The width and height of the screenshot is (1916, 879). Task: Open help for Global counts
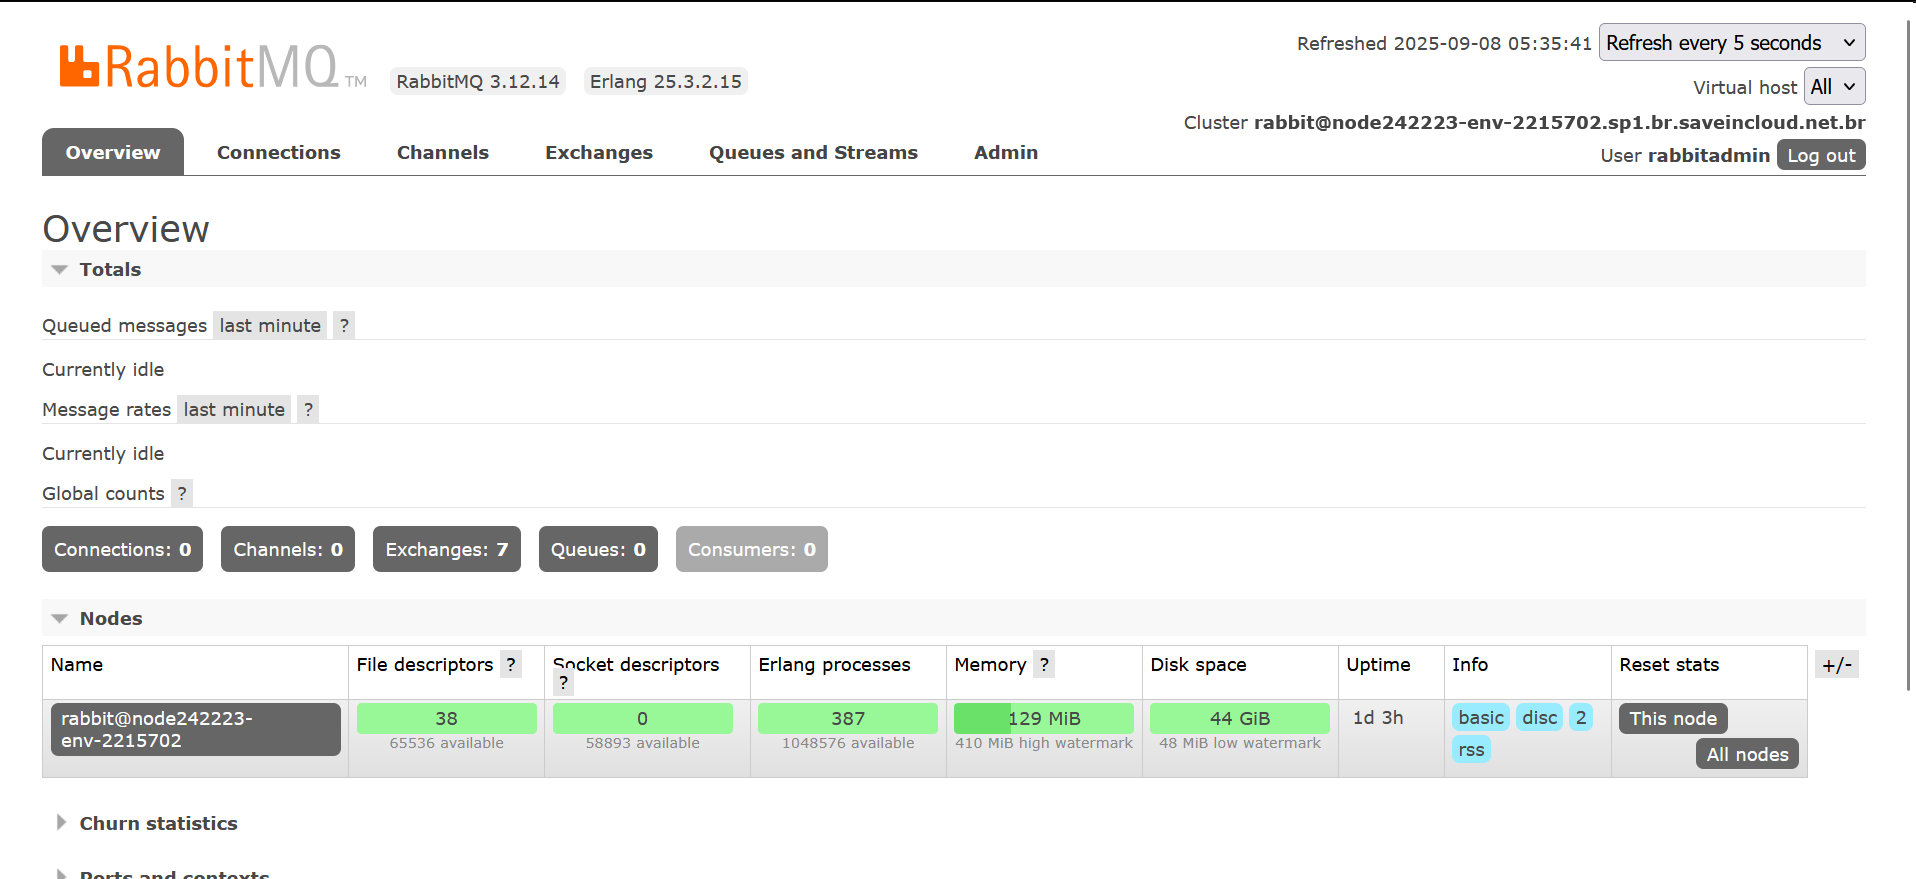tap(182, 493)
